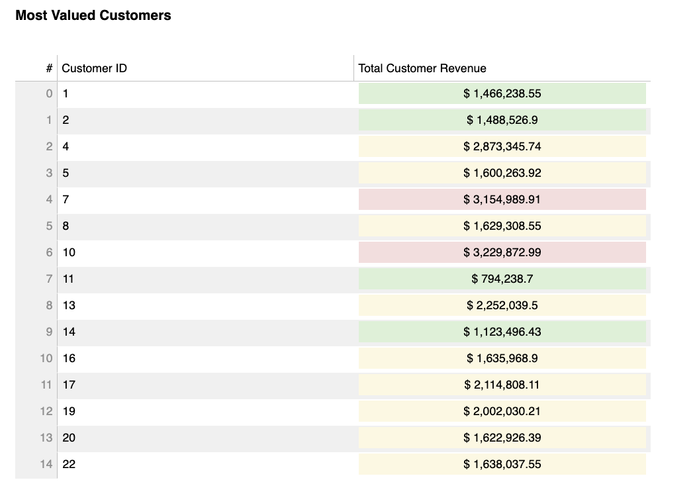This screenshot has width=699, height=490.
Task: Select the revenue cell $ 1,123,496.43
Action: (x=502, y=332)
